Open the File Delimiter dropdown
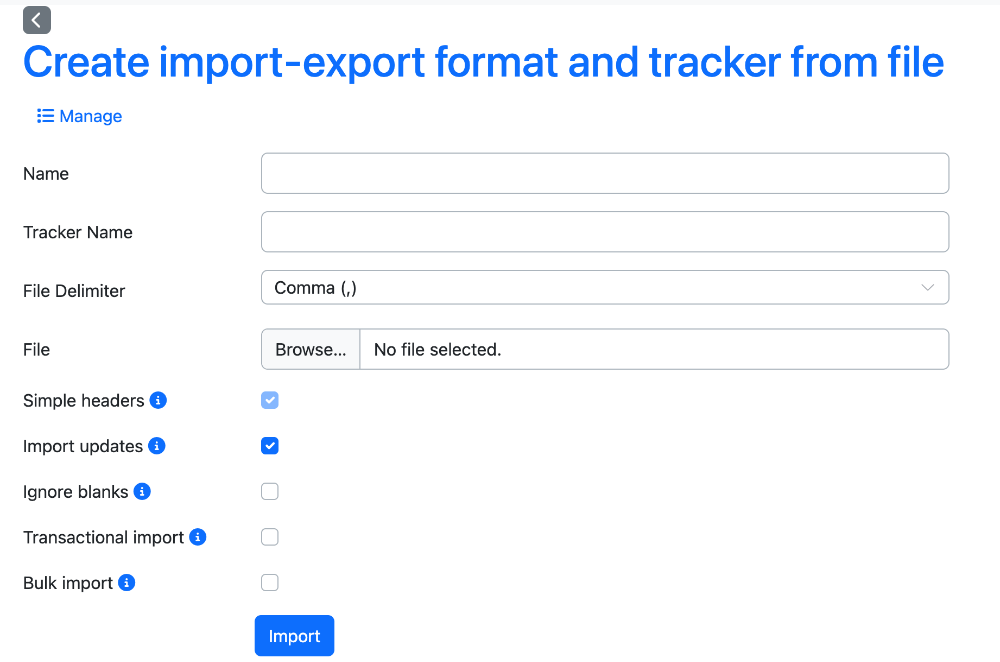 pos(605,288)
